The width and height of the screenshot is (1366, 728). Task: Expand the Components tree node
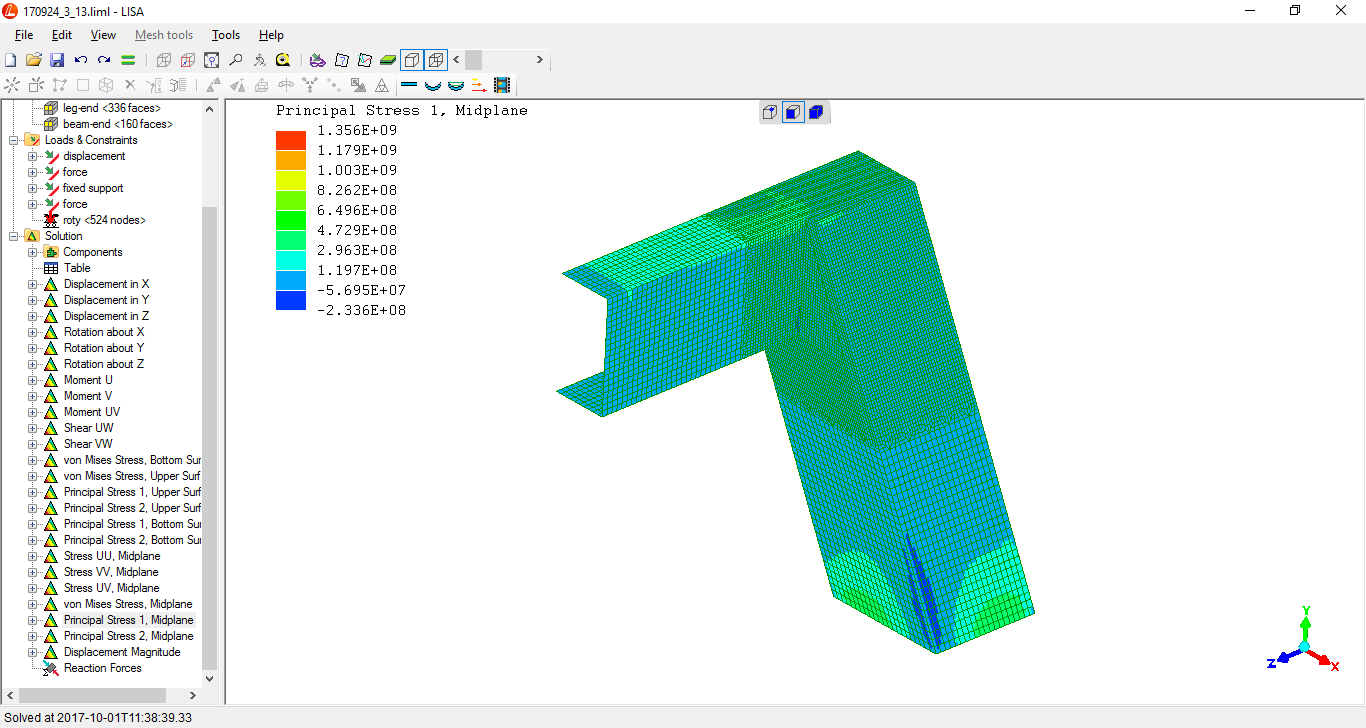coord(32,252)
